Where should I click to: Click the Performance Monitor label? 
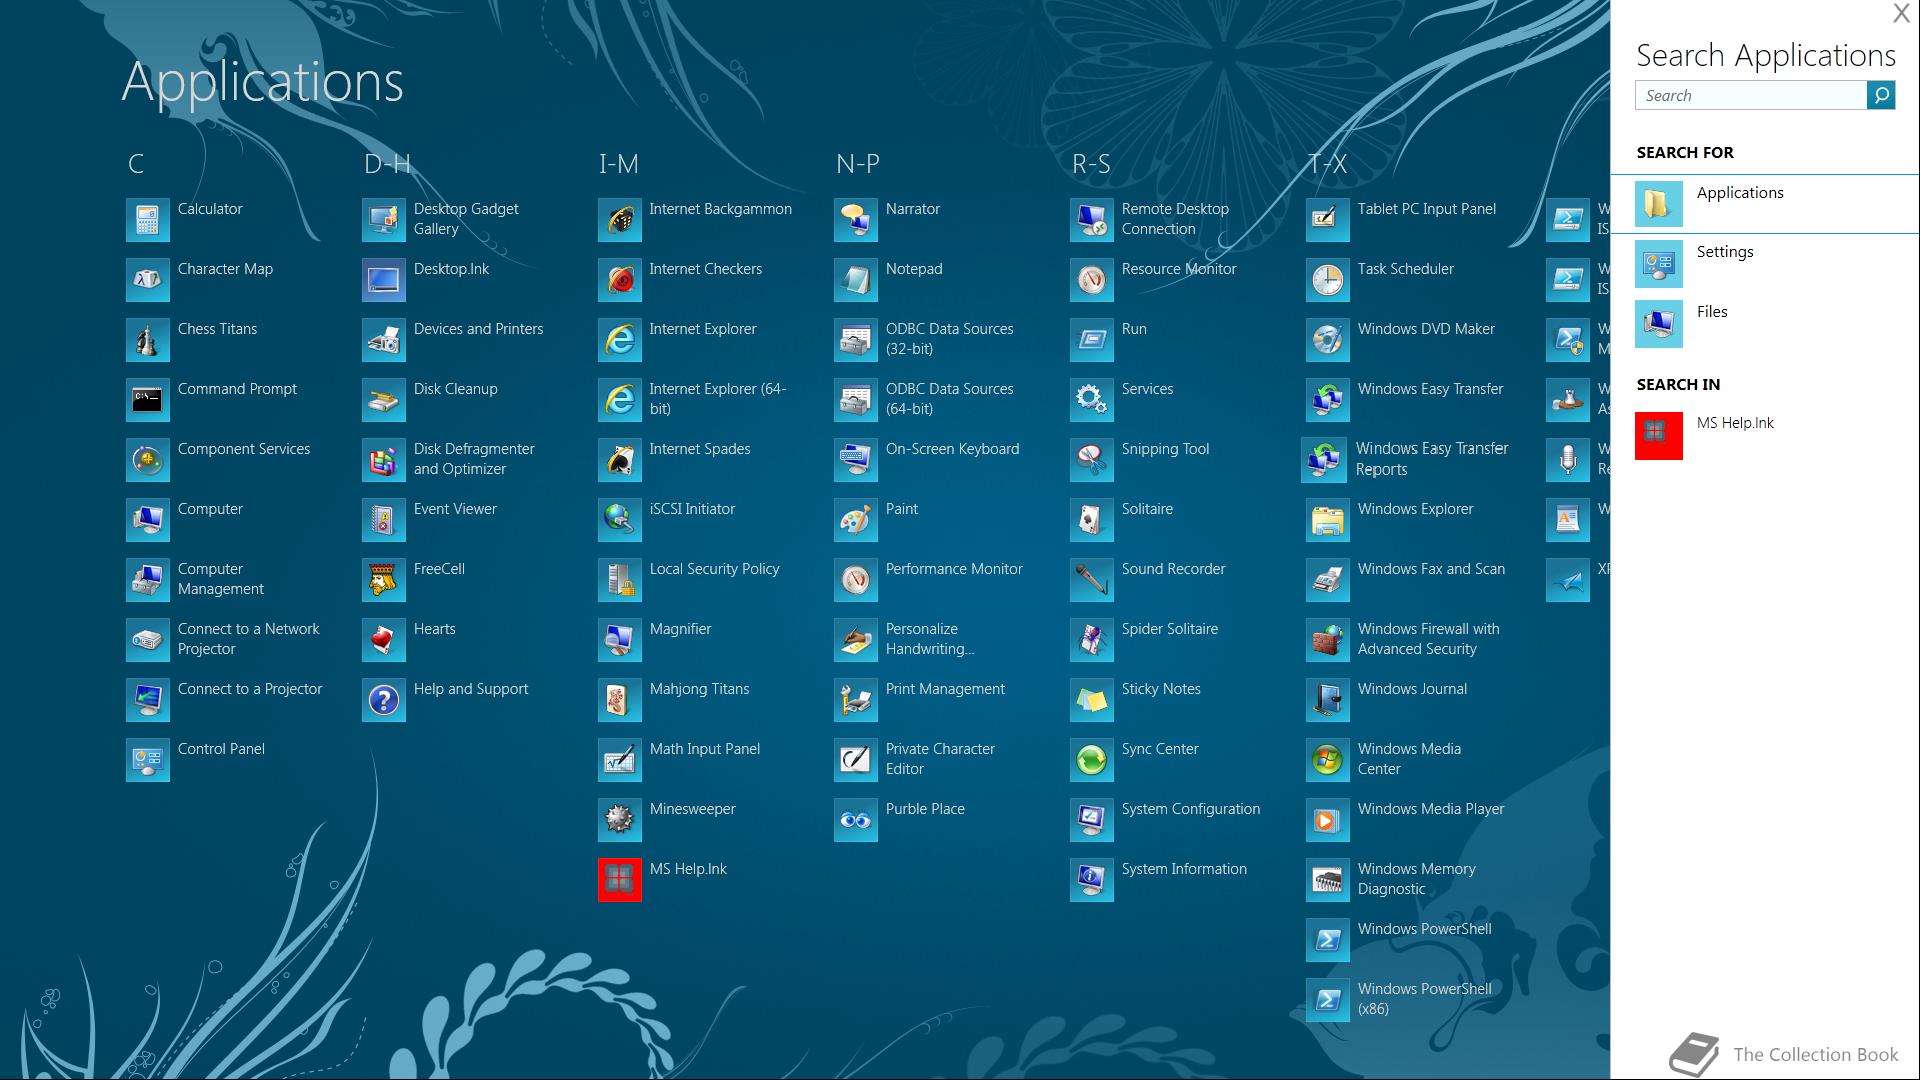pos(954,569)
